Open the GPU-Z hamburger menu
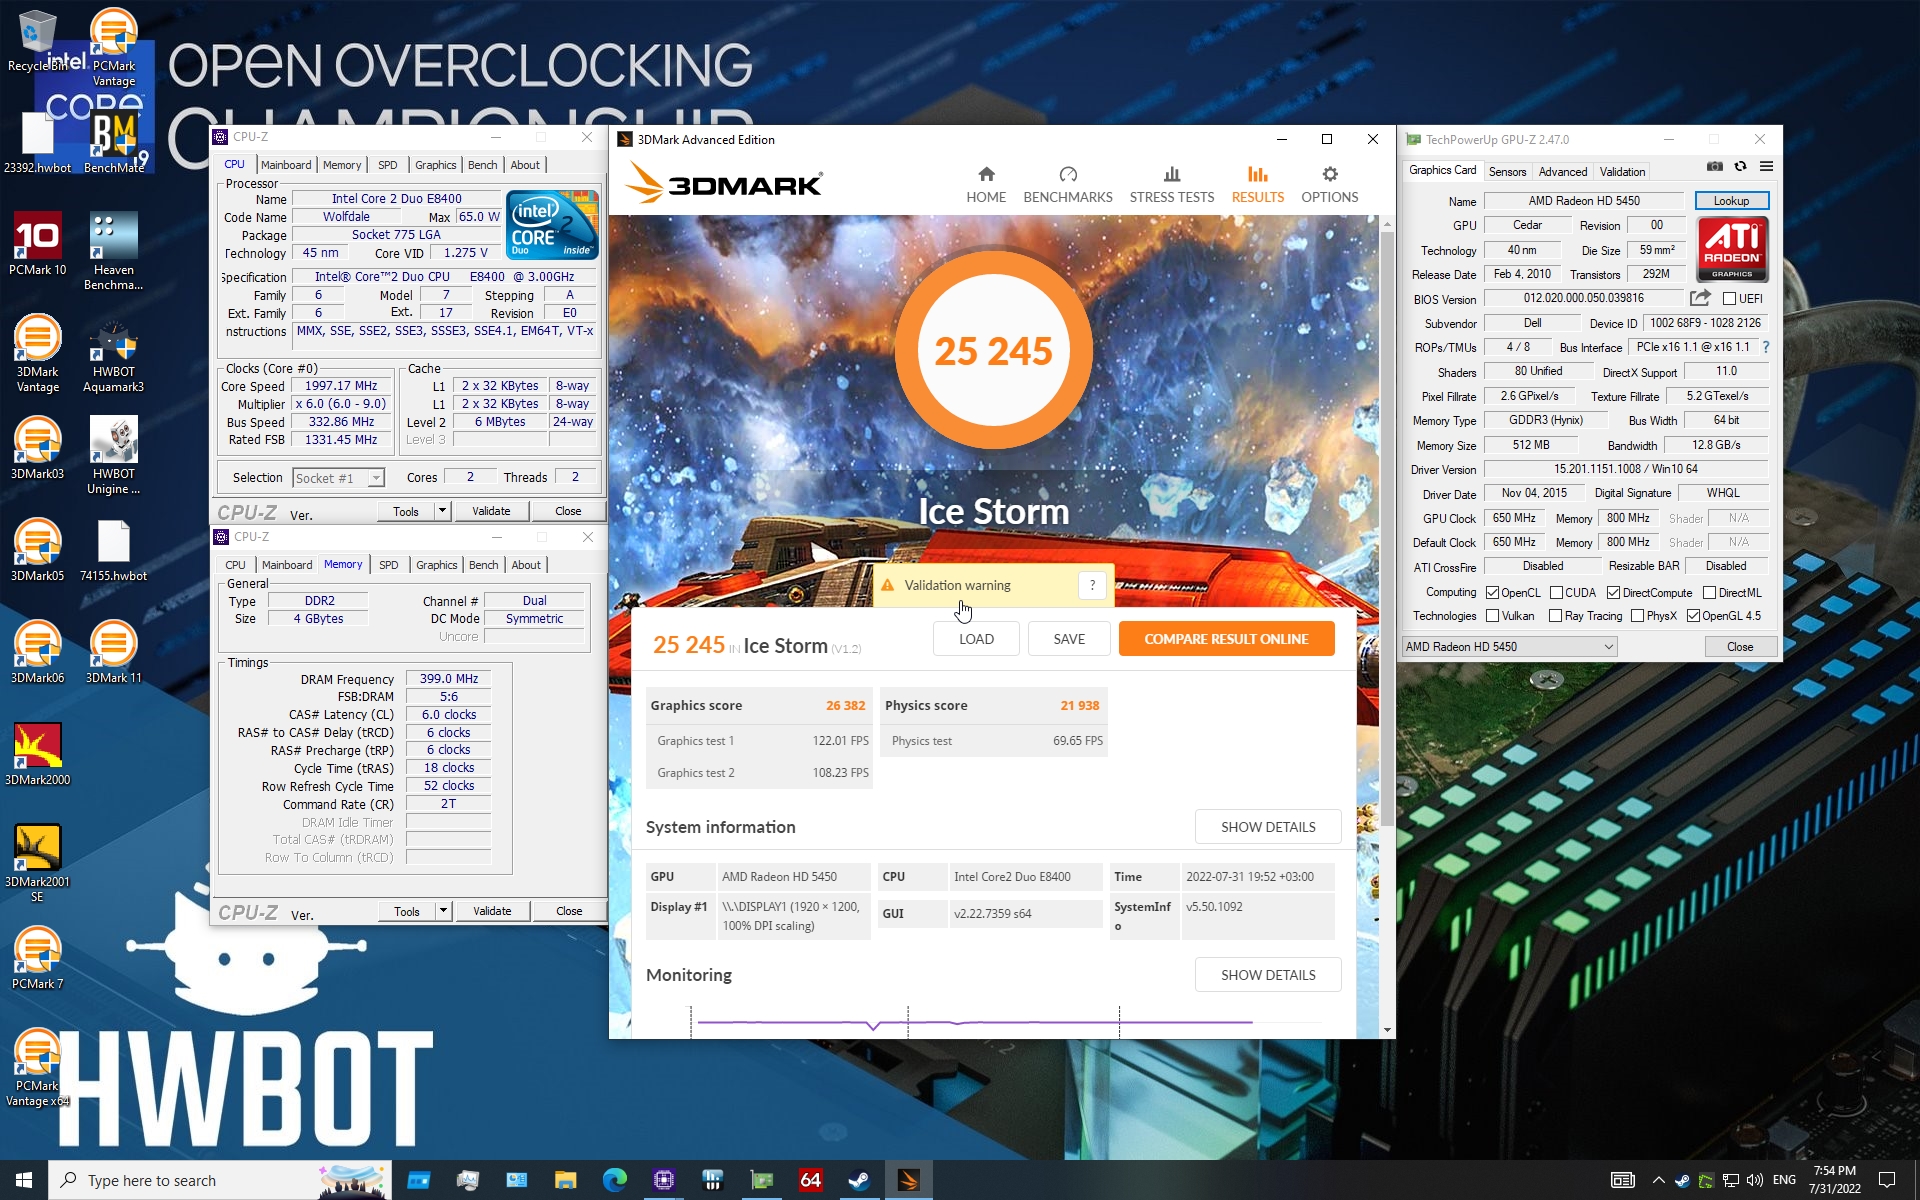The image size is (1920, 1200). (1766, 166)
